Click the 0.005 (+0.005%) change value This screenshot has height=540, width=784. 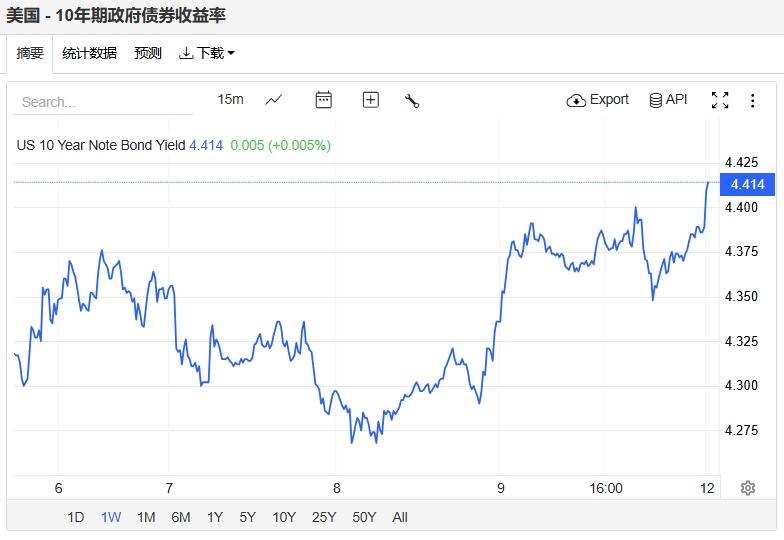(x=280, y=145)
